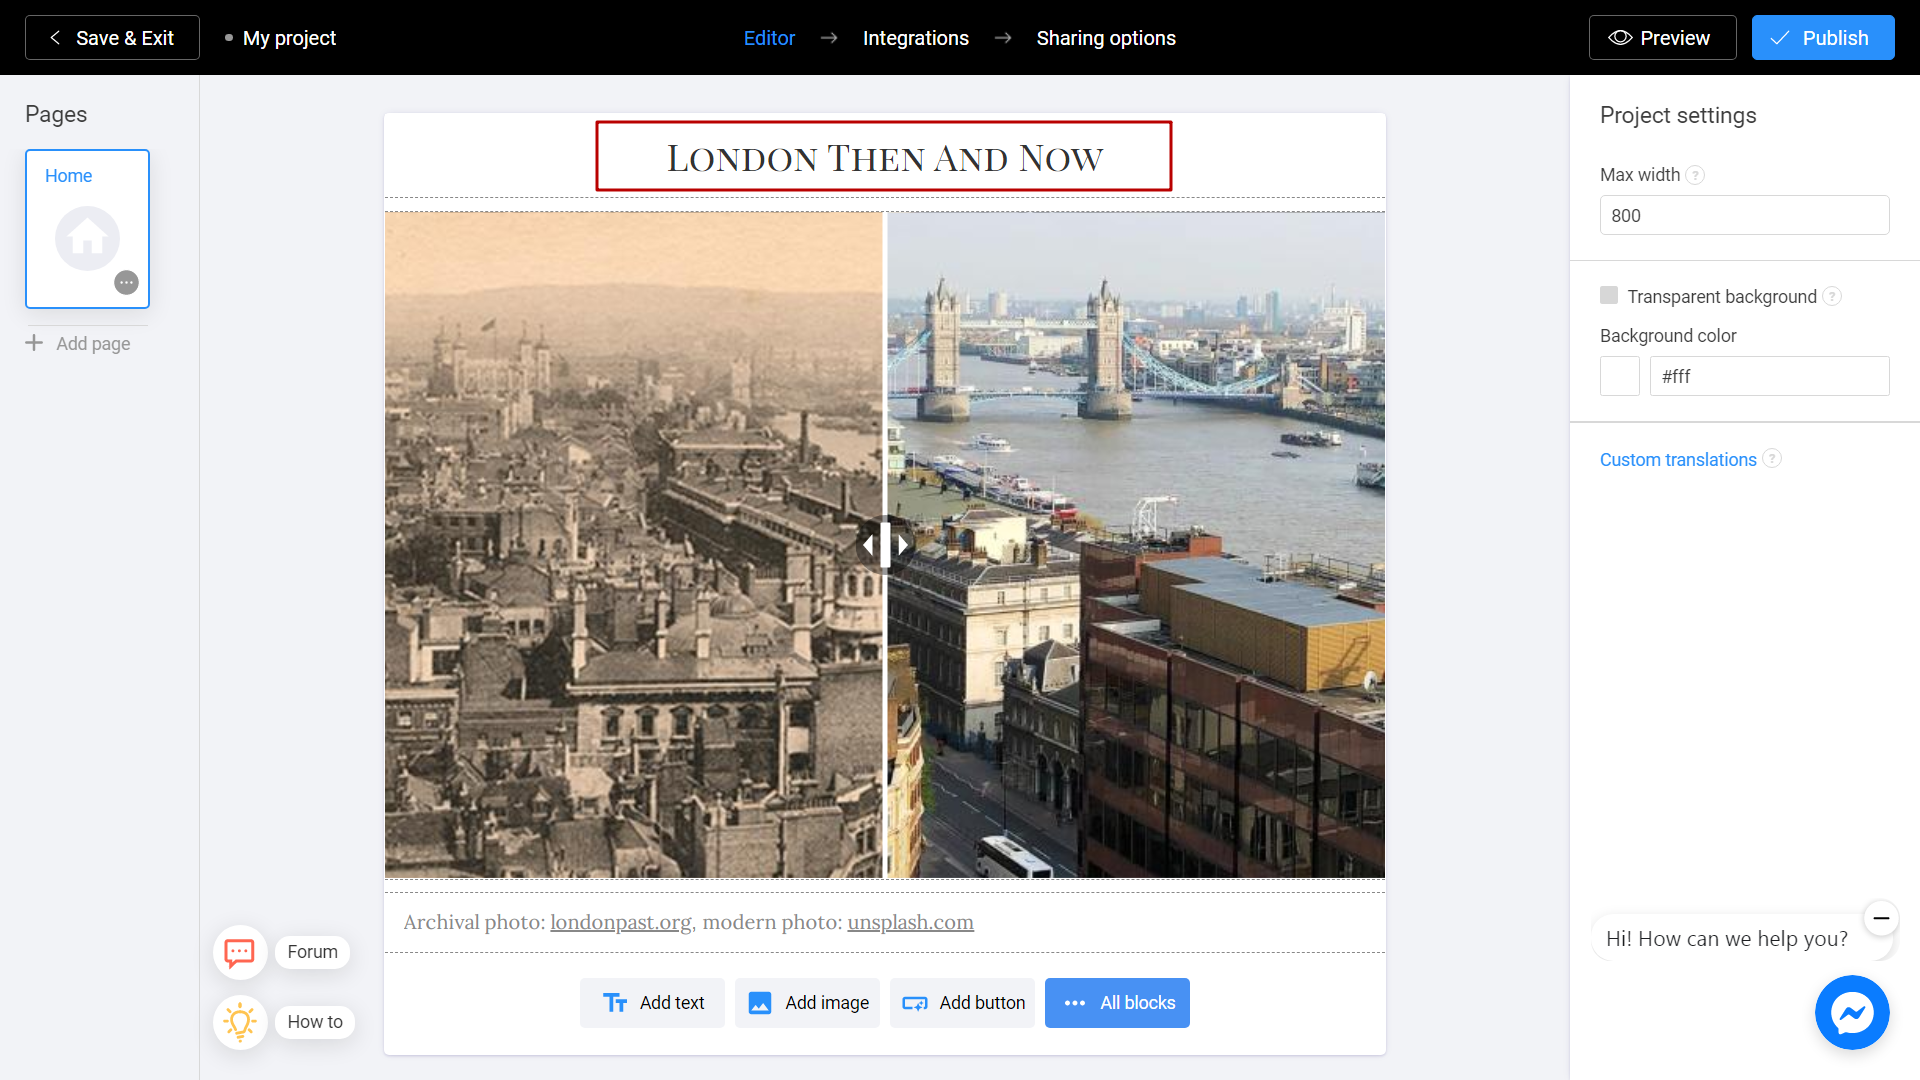Open the Integrations step dropdown
The height and width of the screenshot is (1080, 1920).
(x=916, y=37)
